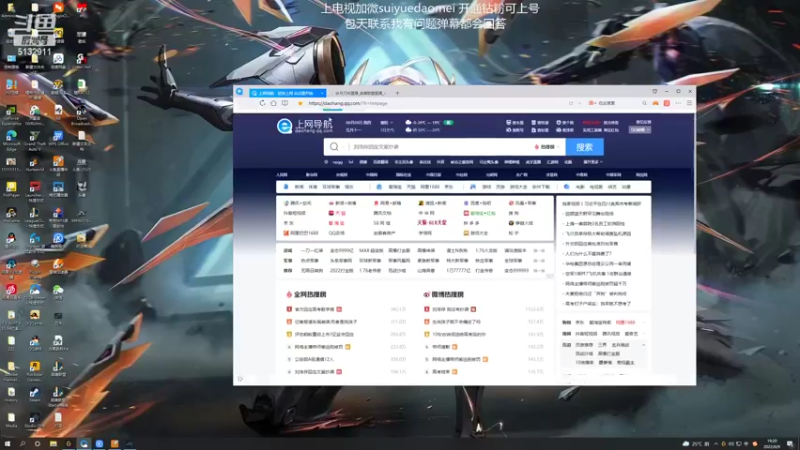Open GeForce Experience desktop icon

[x=11, y=115]
